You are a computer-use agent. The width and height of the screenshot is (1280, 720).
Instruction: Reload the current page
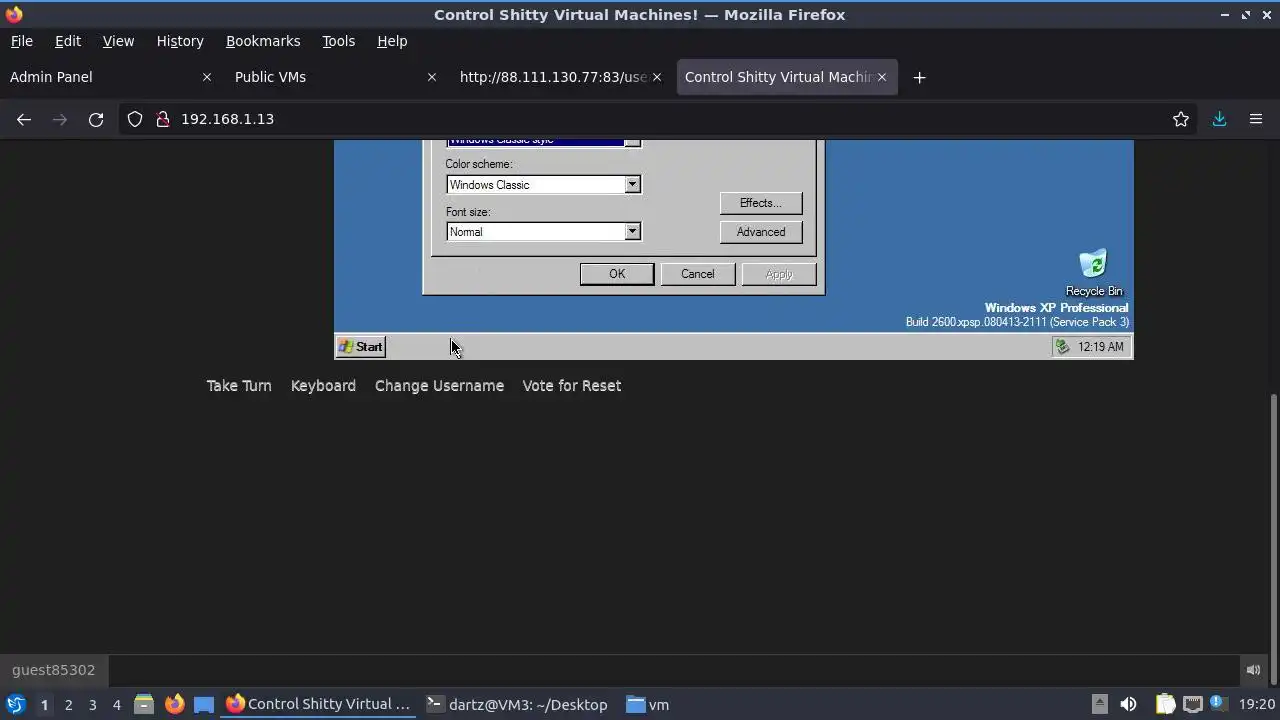[x=96, y=119]
